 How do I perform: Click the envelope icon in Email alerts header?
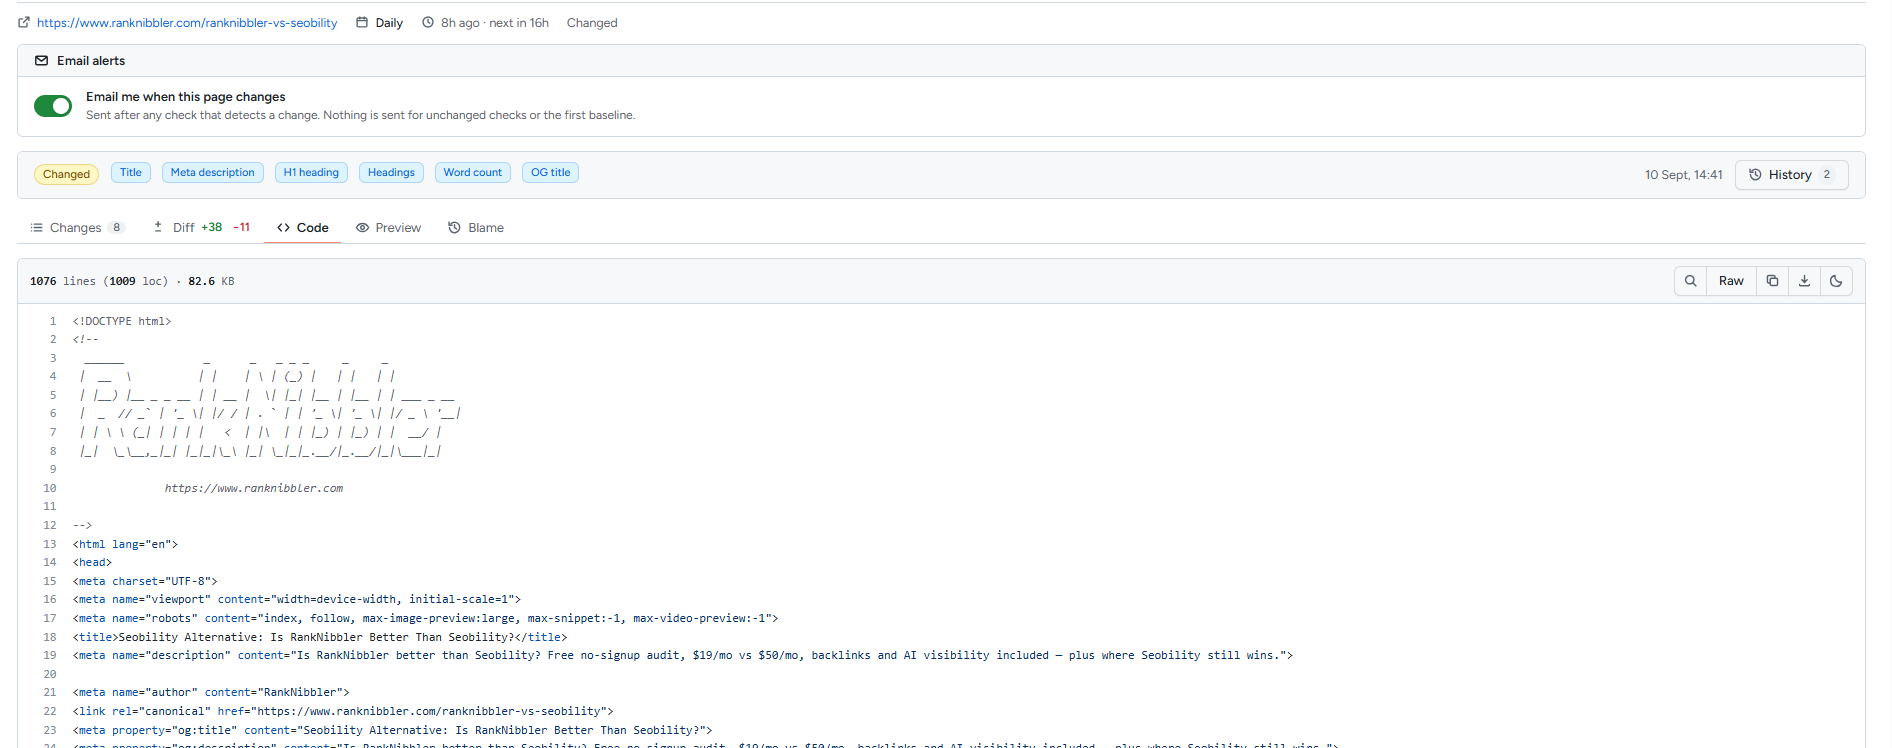[x=41, y=61]
